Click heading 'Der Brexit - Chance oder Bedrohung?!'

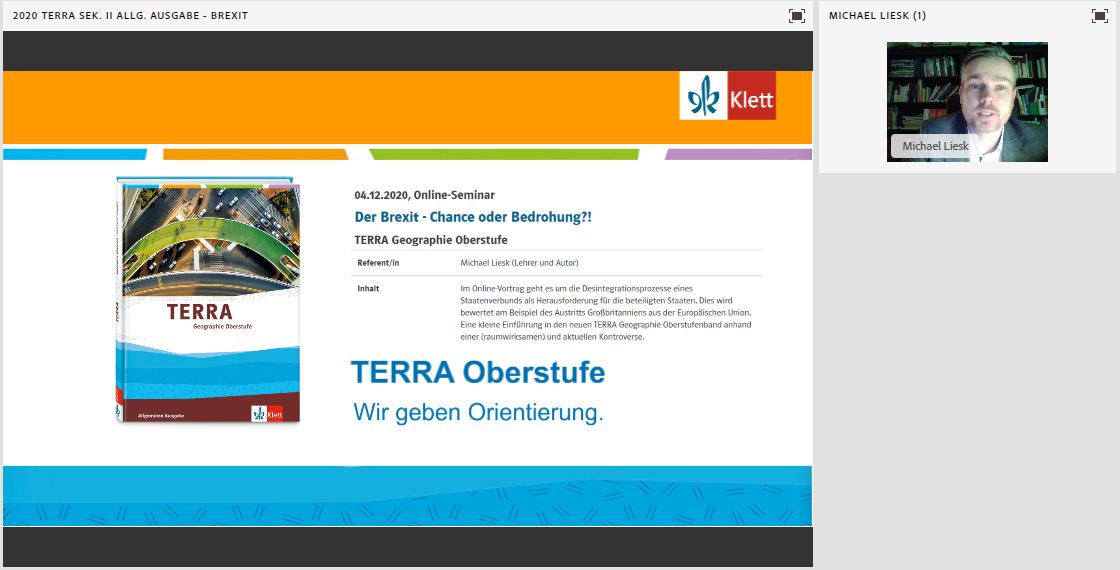pyautogui.click(x=473, y=217)
